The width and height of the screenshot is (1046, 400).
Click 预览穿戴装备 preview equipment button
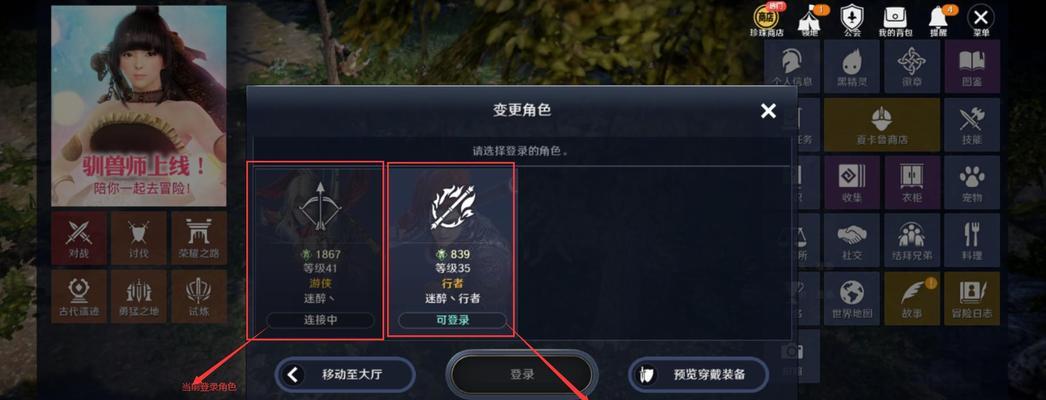698,374
